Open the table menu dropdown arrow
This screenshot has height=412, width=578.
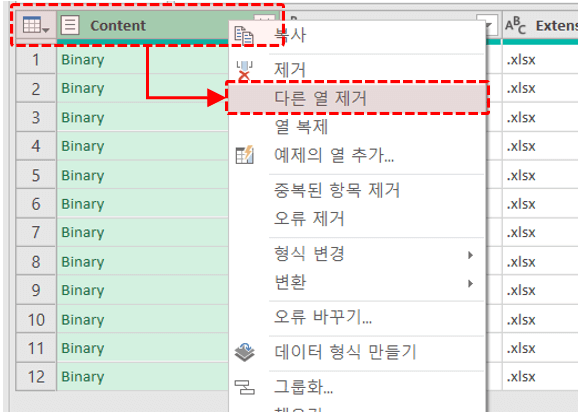(x=46, y=29)
